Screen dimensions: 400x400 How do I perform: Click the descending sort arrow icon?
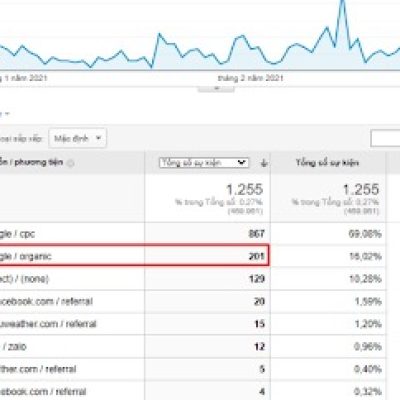pos(264,163)
